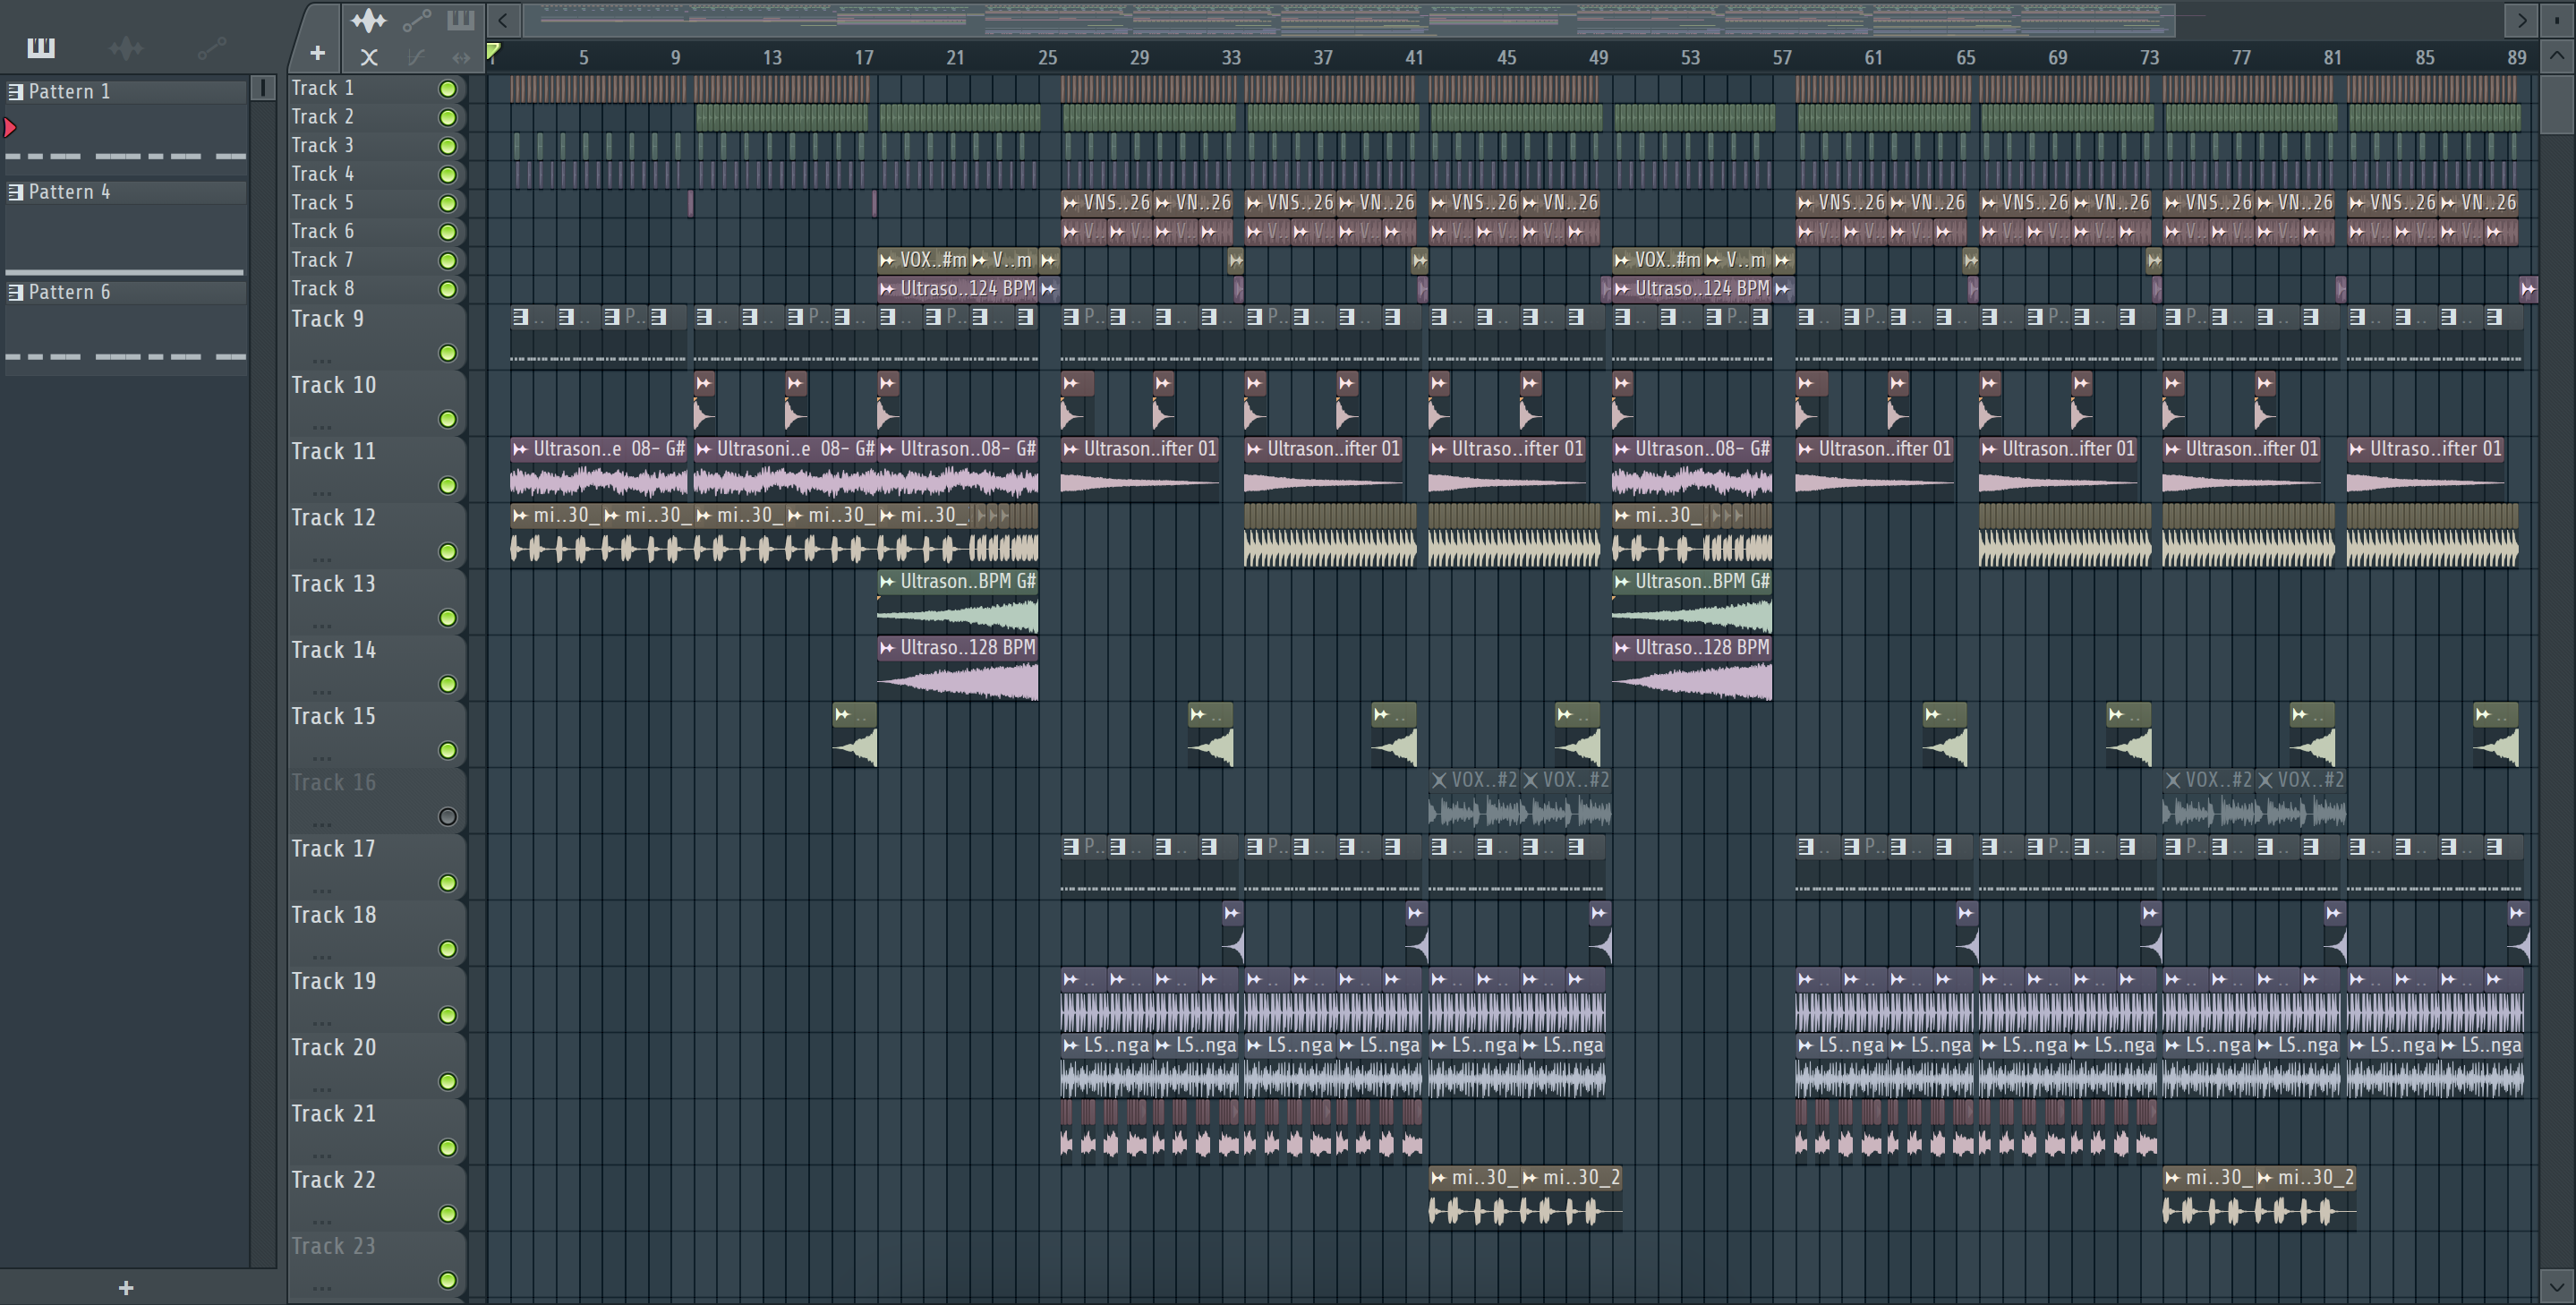Mute Track 9 with its green LED
Viewport: 2576px width, 1305px height.
coord(448,353)
